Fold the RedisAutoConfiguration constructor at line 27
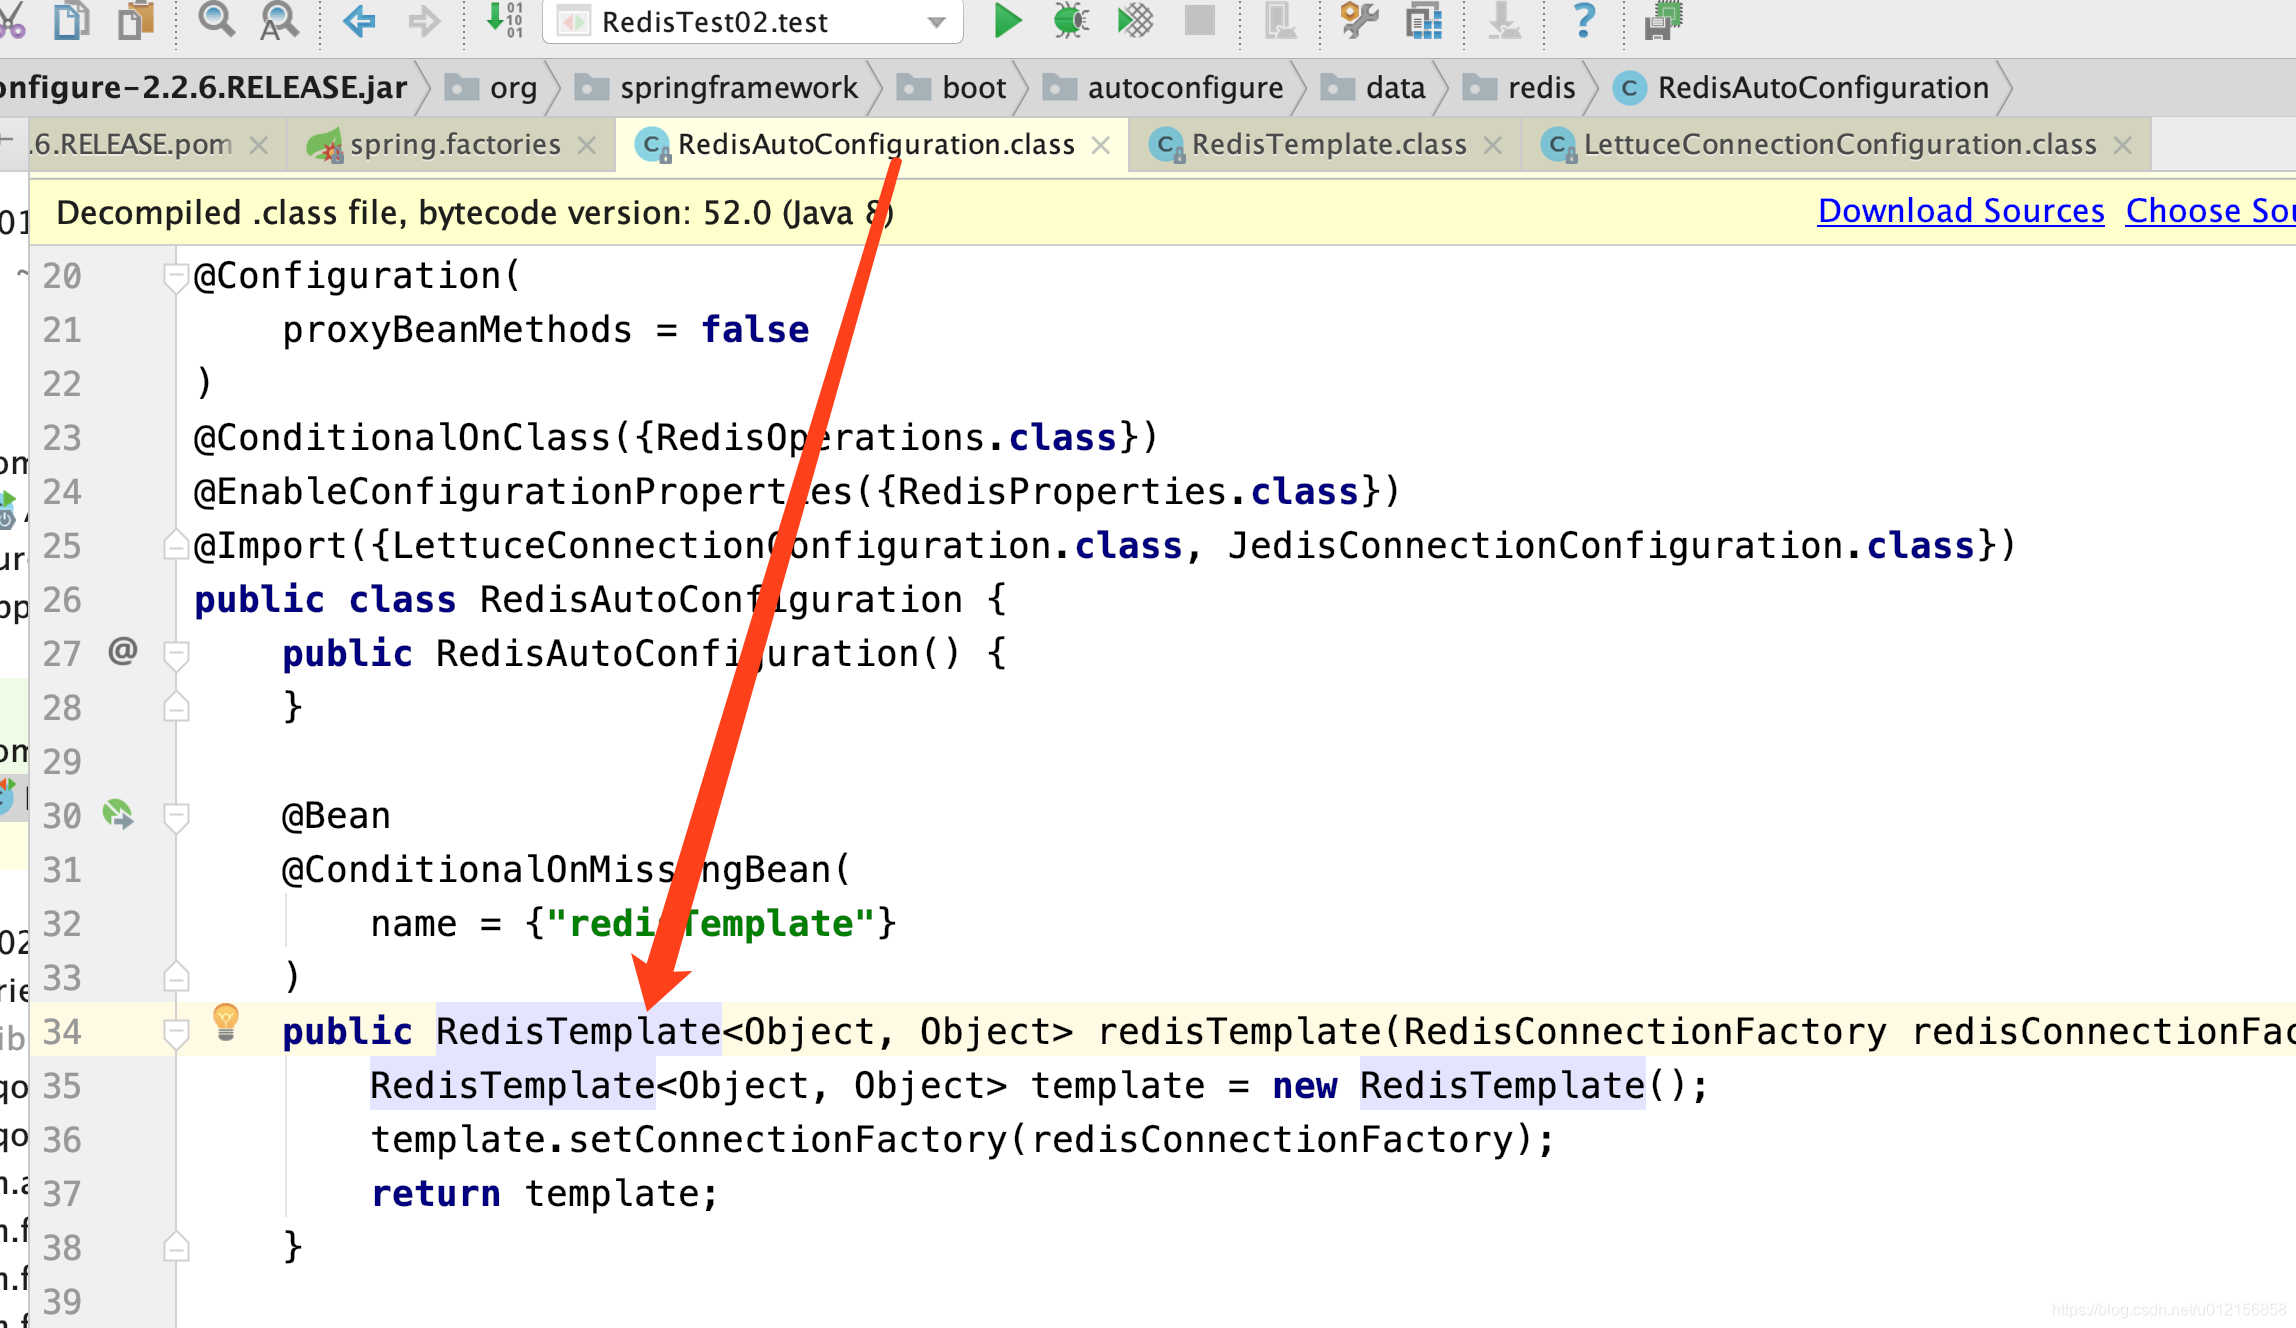This screenshot has width=2296, height=1328. [x=176, y=654]
